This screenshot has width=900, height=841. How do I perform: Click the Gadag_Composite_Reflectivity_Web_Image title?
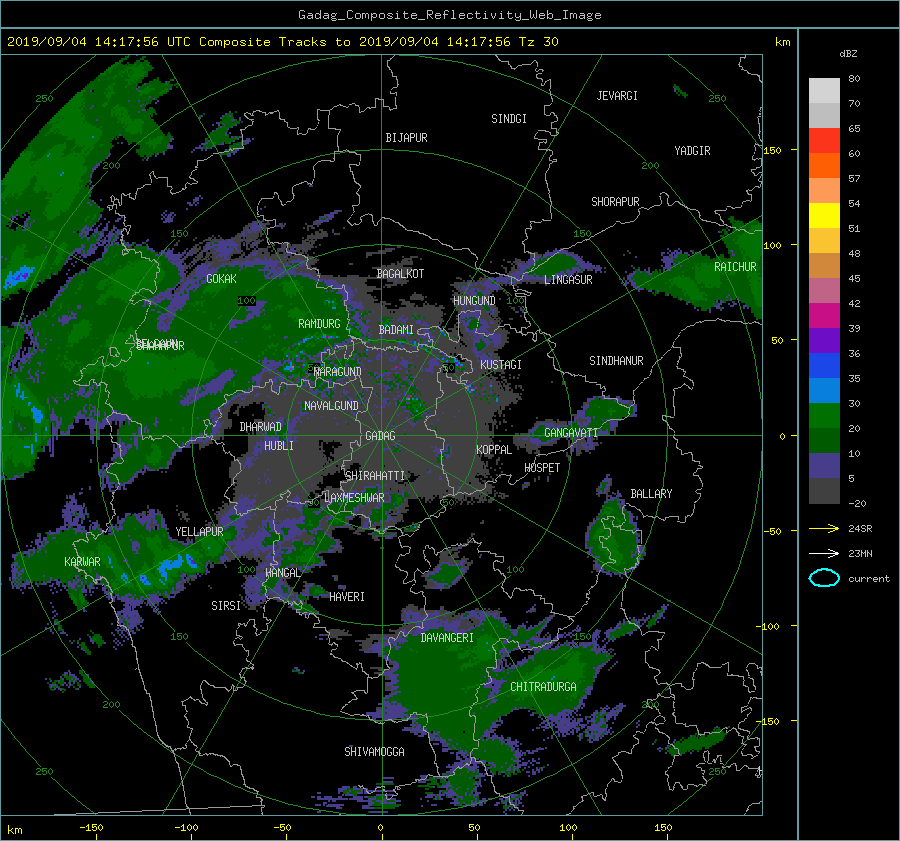pyautogui.click(x=449, y=15)
